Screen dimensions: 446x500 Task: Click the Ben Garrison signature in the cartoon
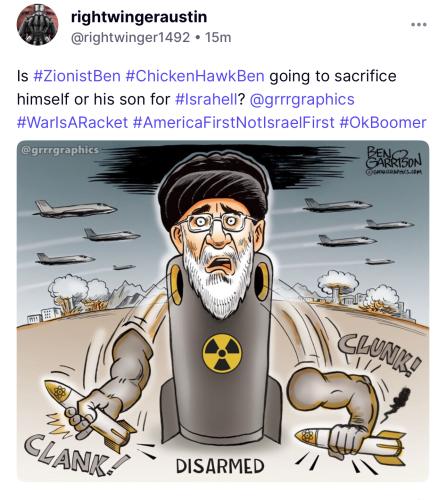pyautogui.click(x=394, y=160)
